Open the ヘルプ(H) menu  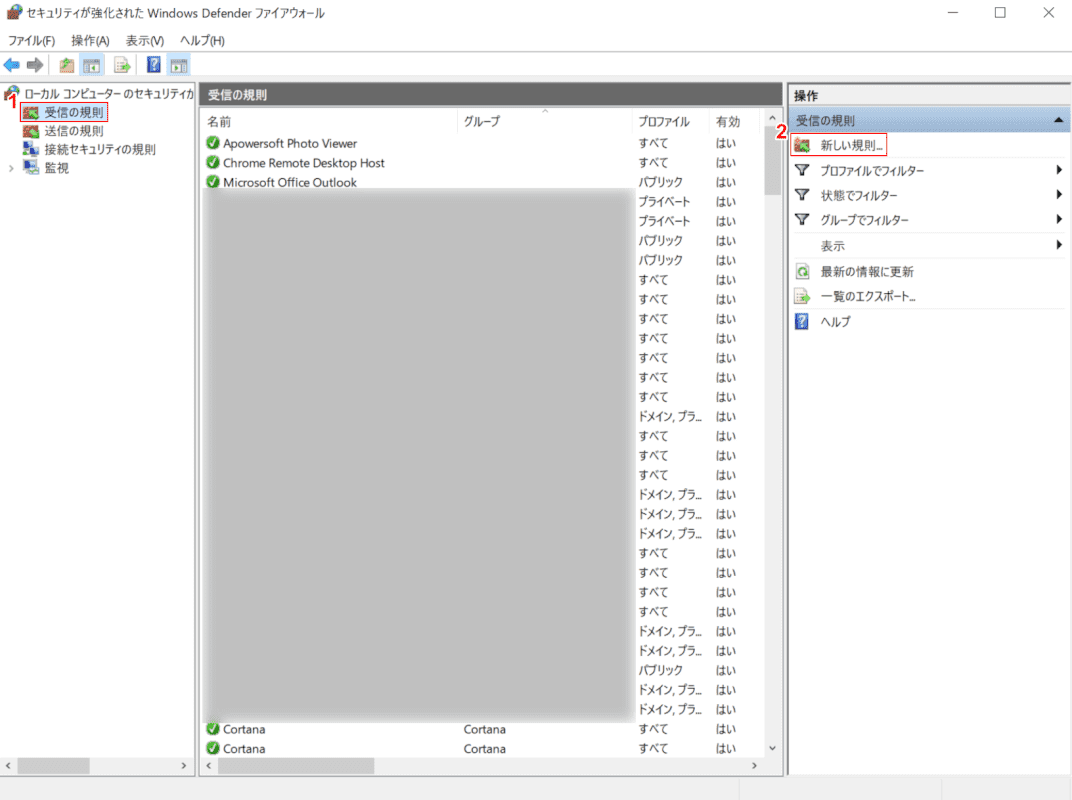click(x=202, y=40)
